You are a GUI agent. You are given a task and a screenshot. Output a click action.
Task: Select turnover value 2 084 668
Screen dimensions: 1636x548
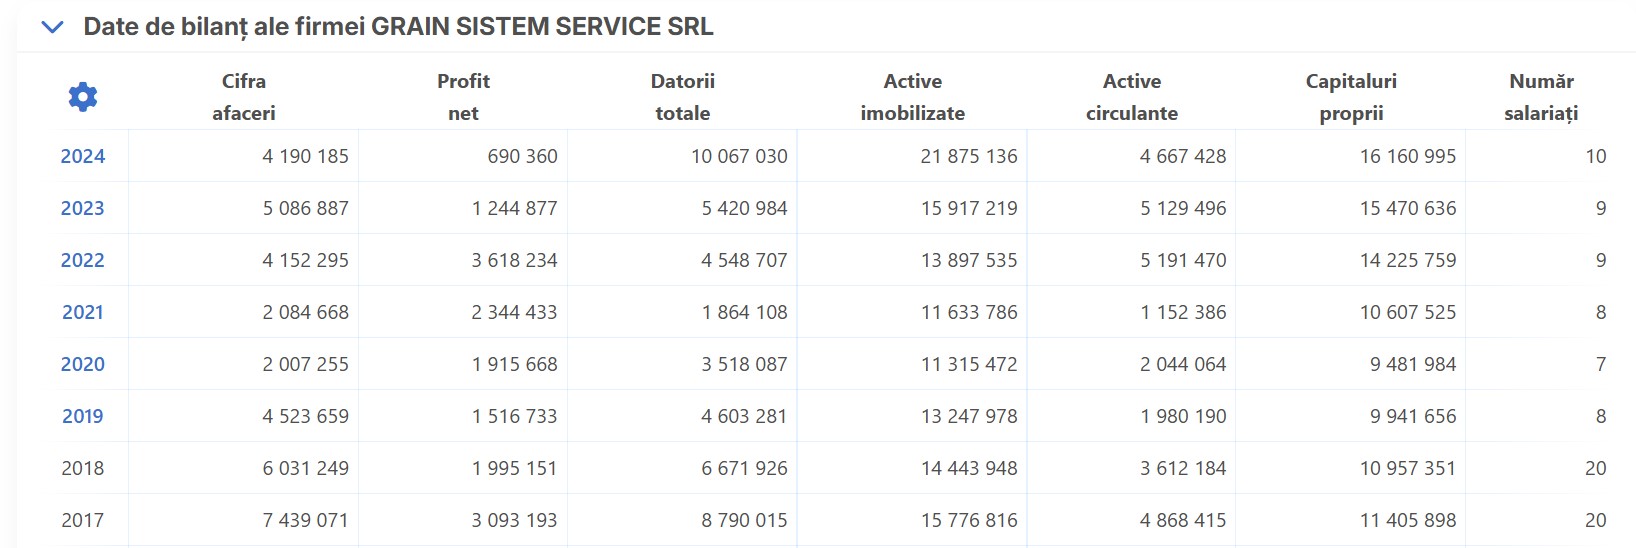pyautogui.click(x=306, y=312)
